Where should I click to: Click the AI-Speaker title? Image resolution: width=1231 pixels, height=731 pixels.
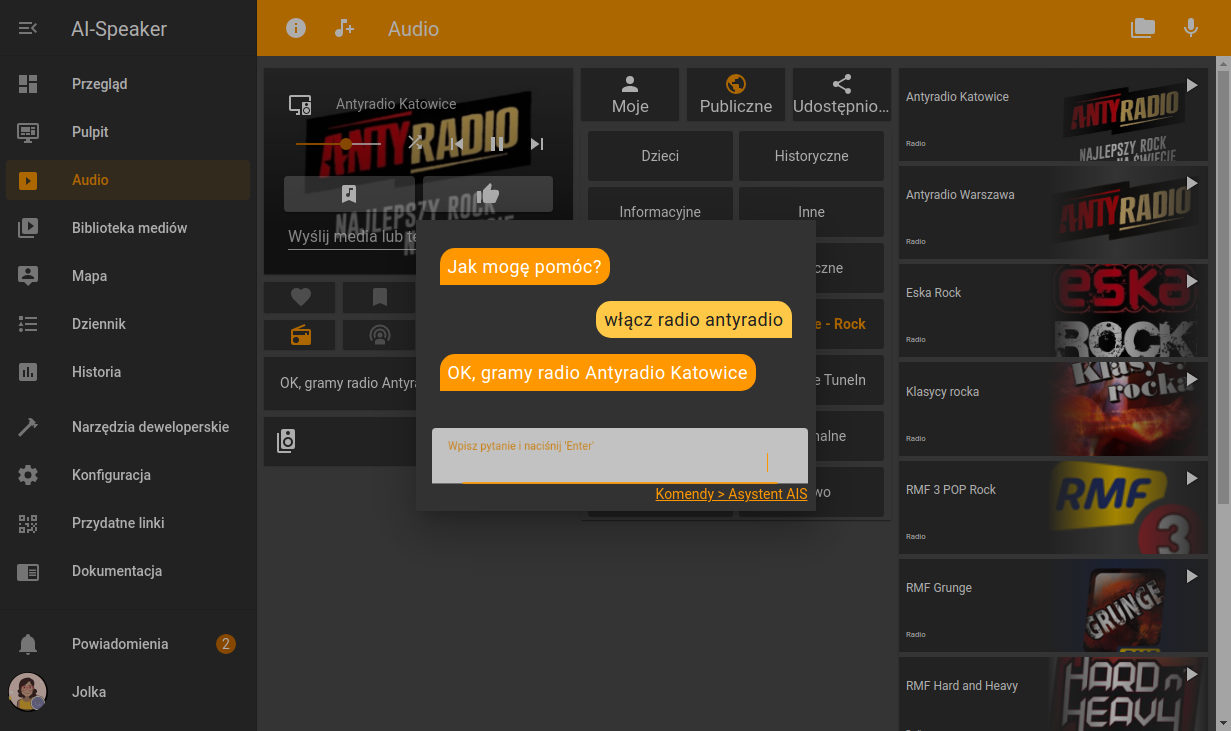coord(119,29)
